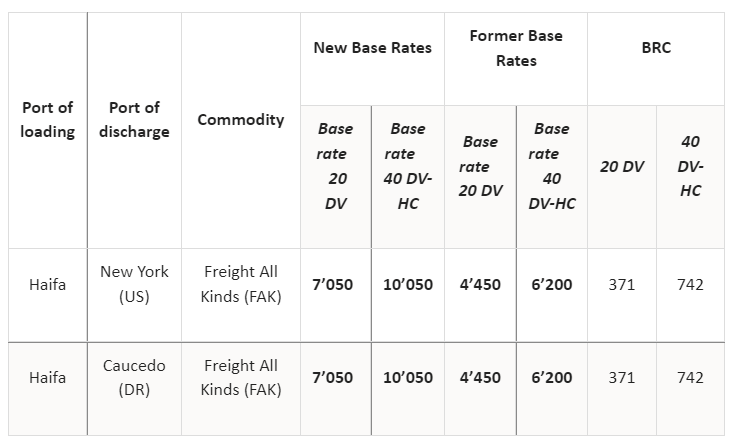The image size is (736, 448).
Task: Click the Port of discharge header
Action: (134, 120)
